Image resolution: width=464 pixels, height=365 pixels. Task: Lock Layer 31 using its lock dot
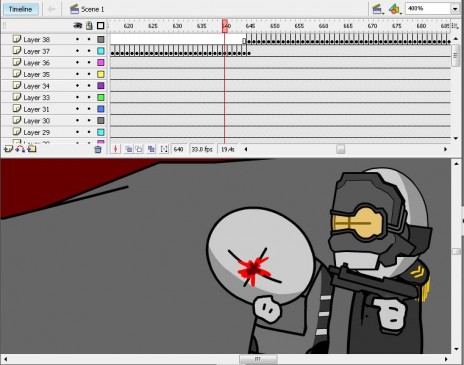click(x=89, y=109)
